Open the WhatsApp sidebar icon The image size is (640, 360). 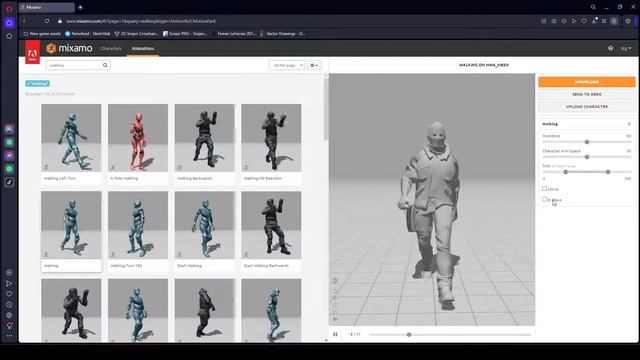click(x=9, y=169)
